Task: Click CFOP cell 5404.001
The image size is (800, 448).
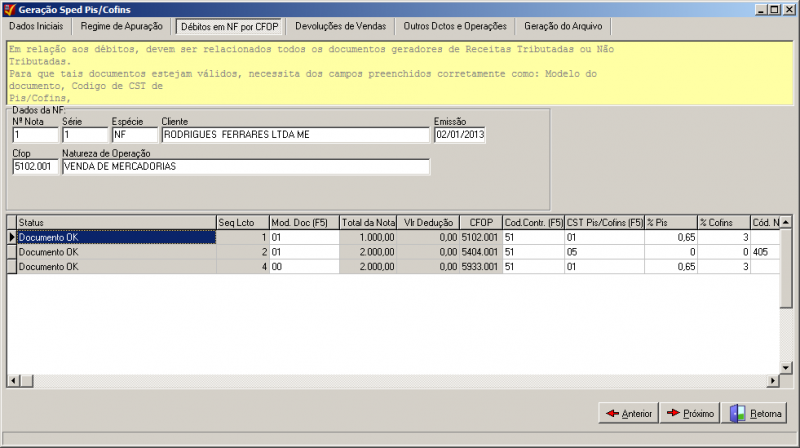Action: (481, 252)
